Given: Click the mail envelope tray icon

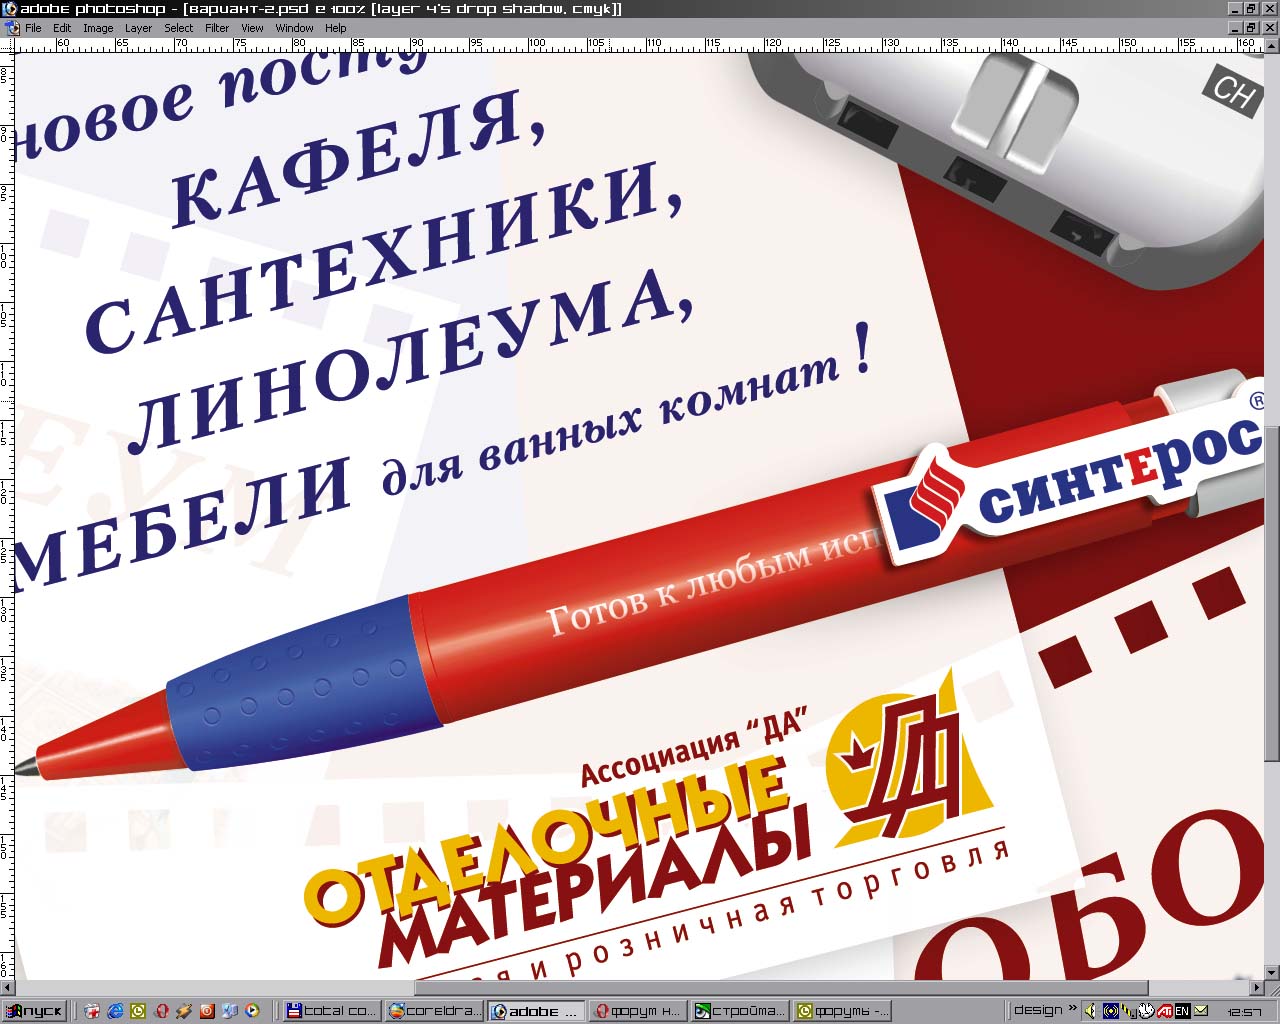Looking at the screenshot, I should click(1201, 1011).
